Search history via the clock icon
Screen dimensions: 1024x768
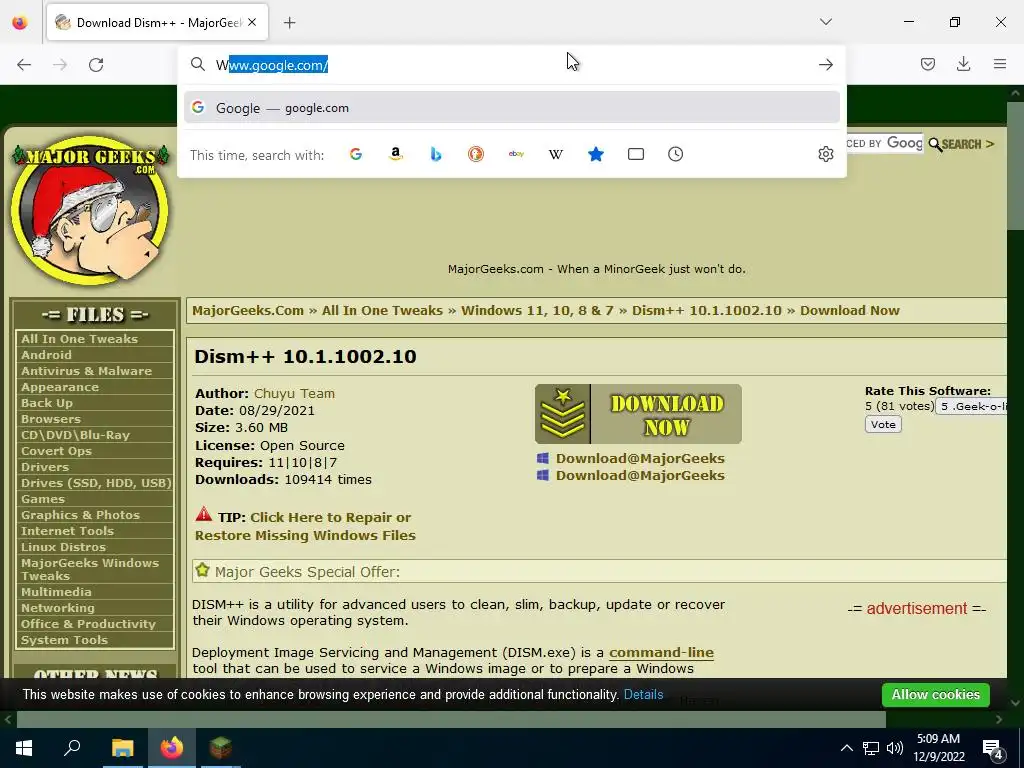675,154
